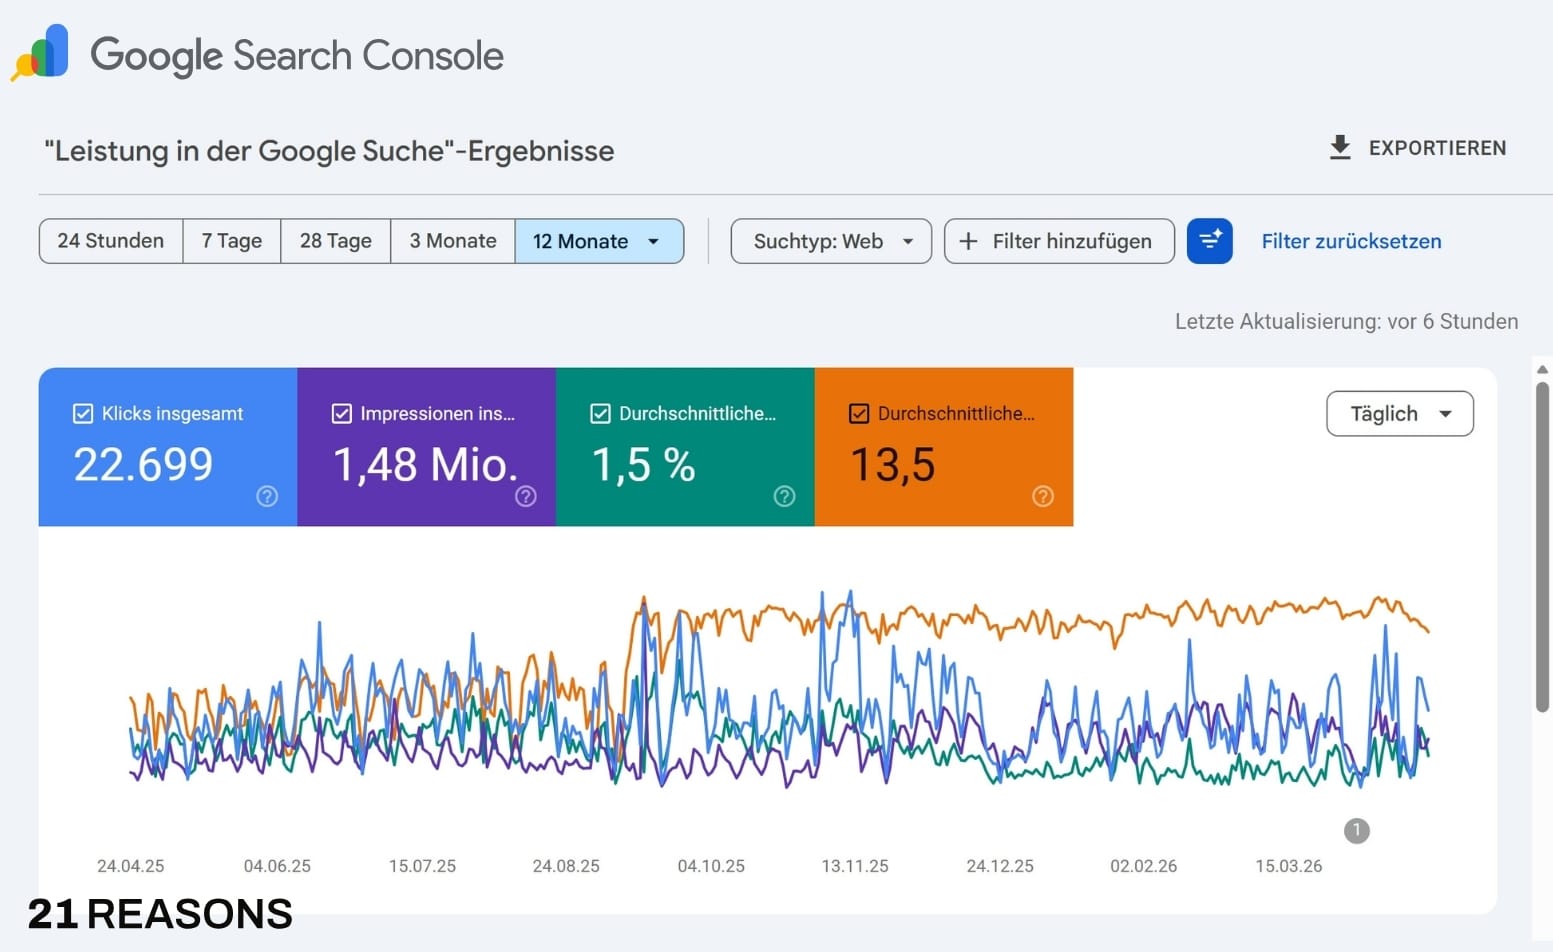Click the green average CTR card

coord(685,447)
